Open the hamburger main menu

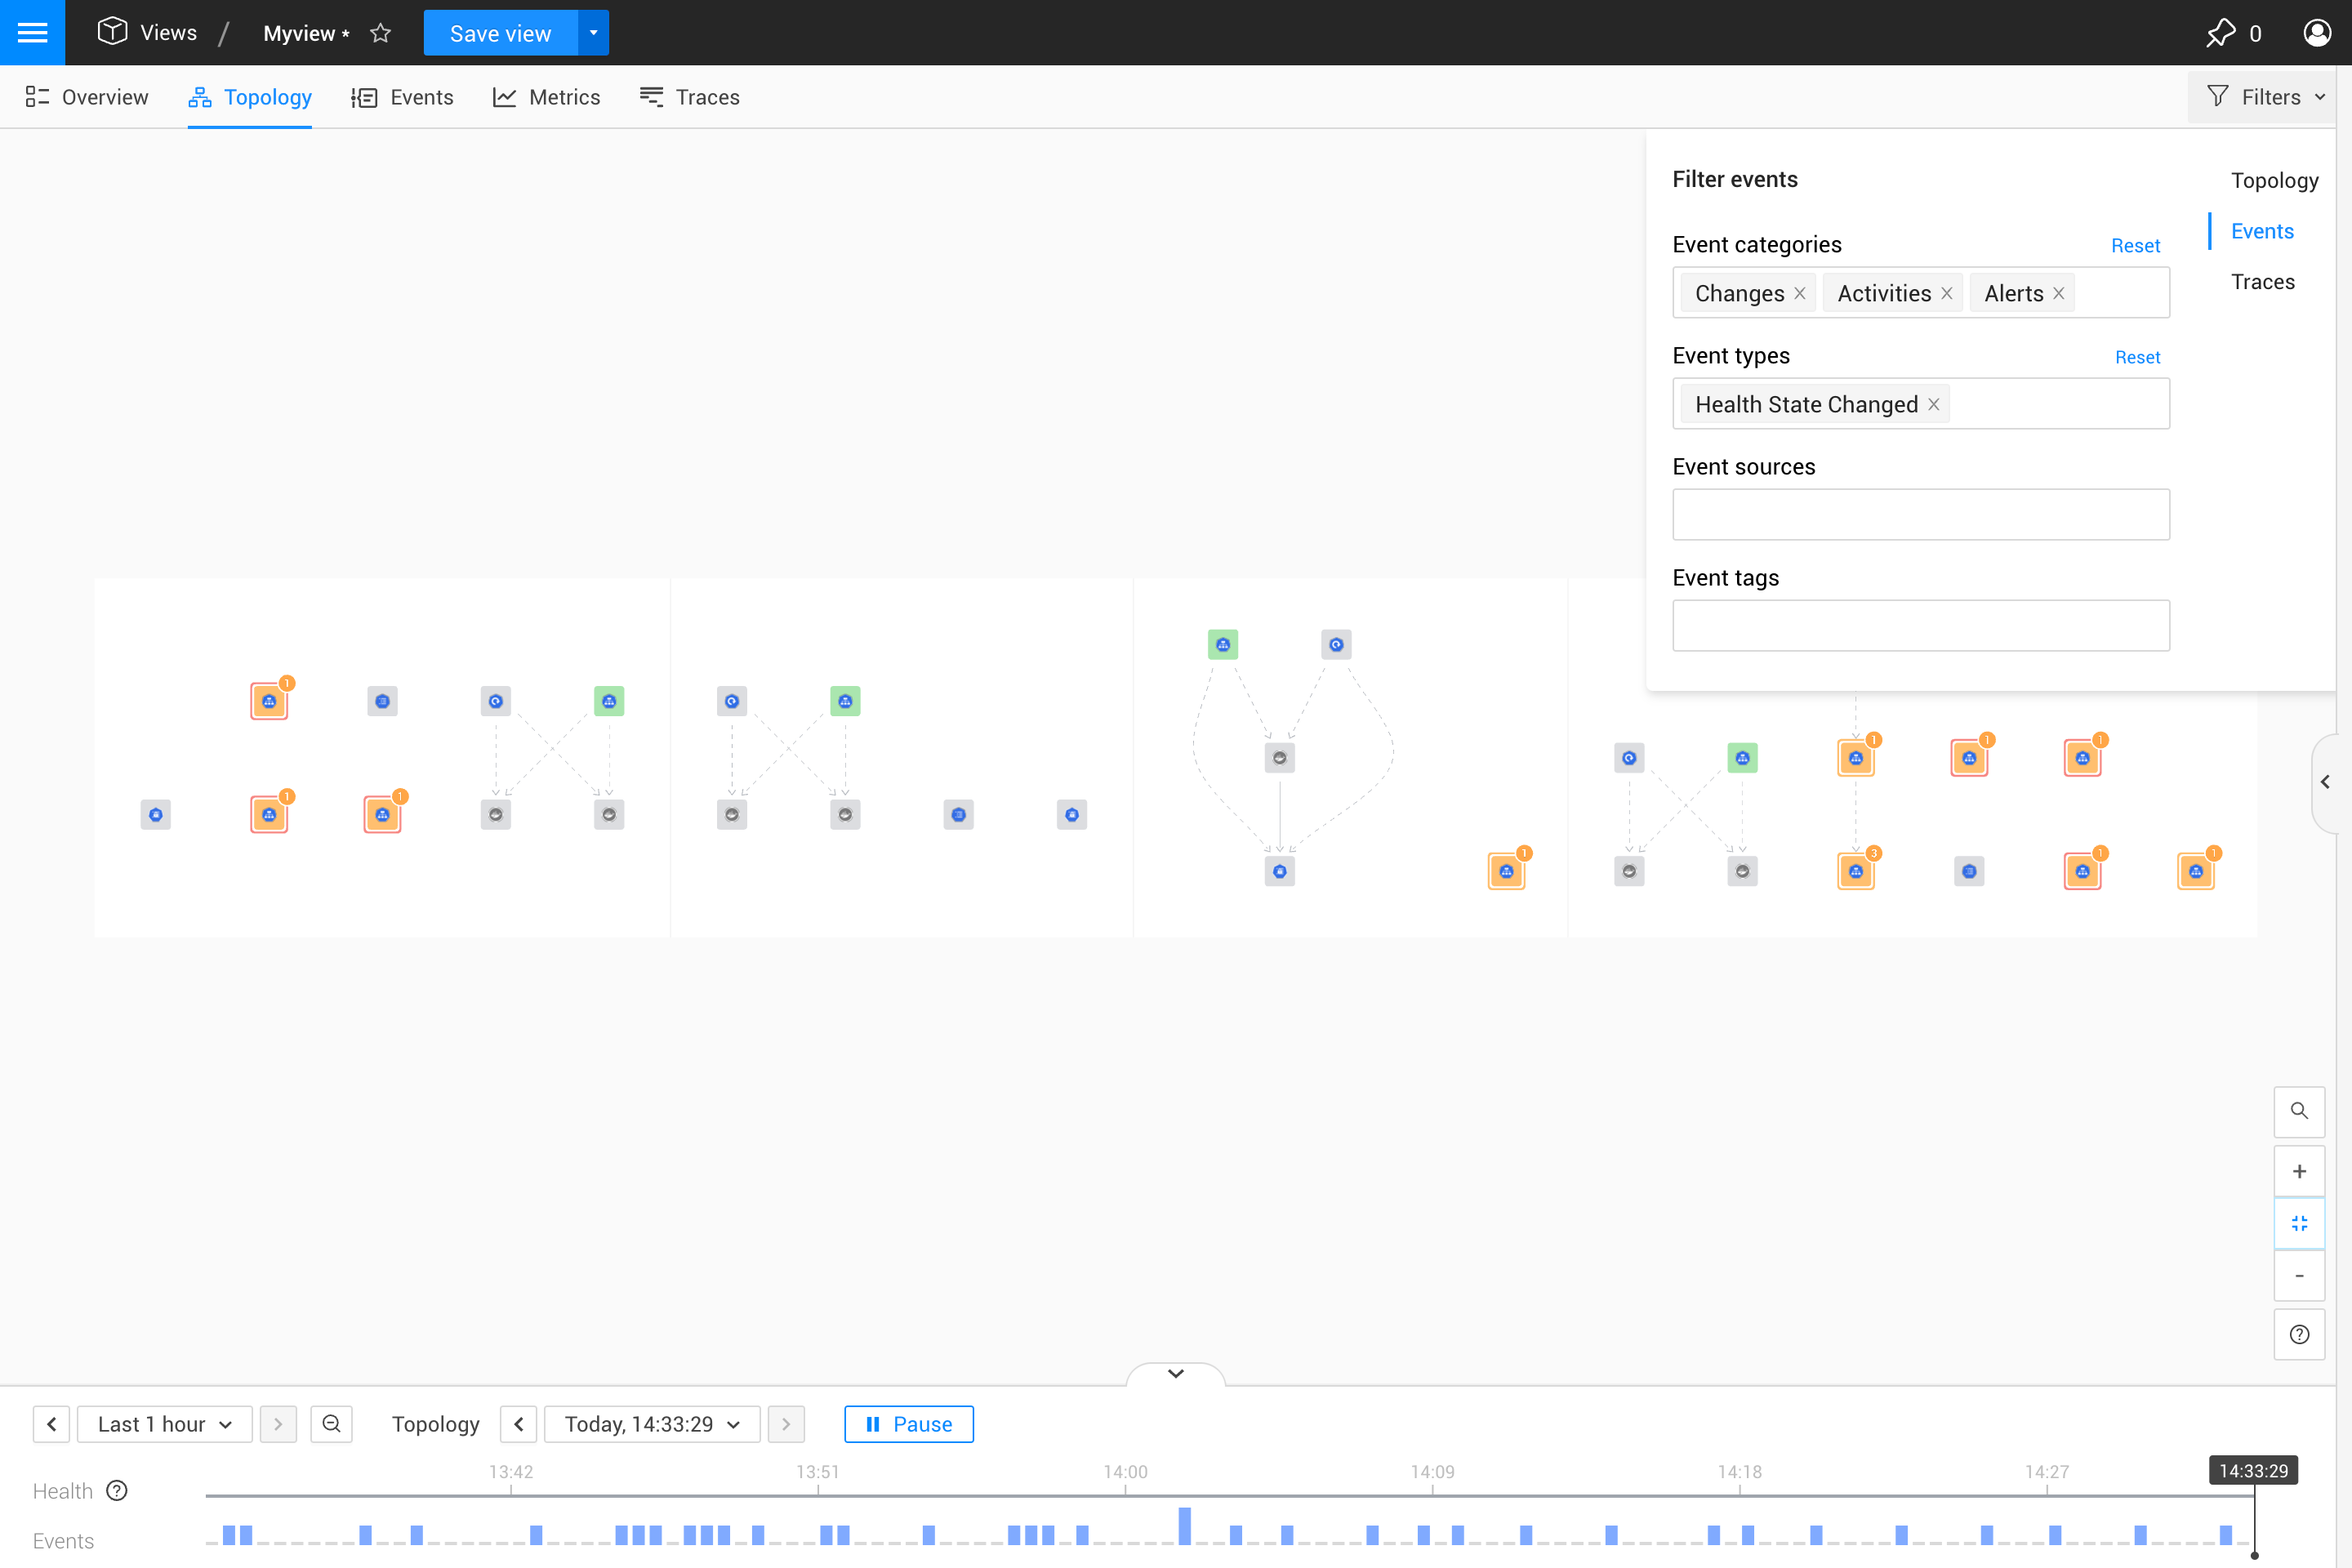tap(32, 32)
